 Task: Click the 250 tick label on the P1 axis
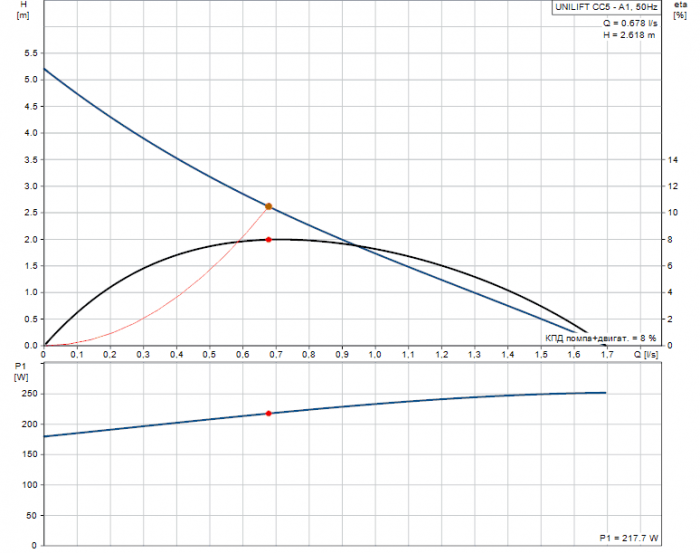[28, 394]
